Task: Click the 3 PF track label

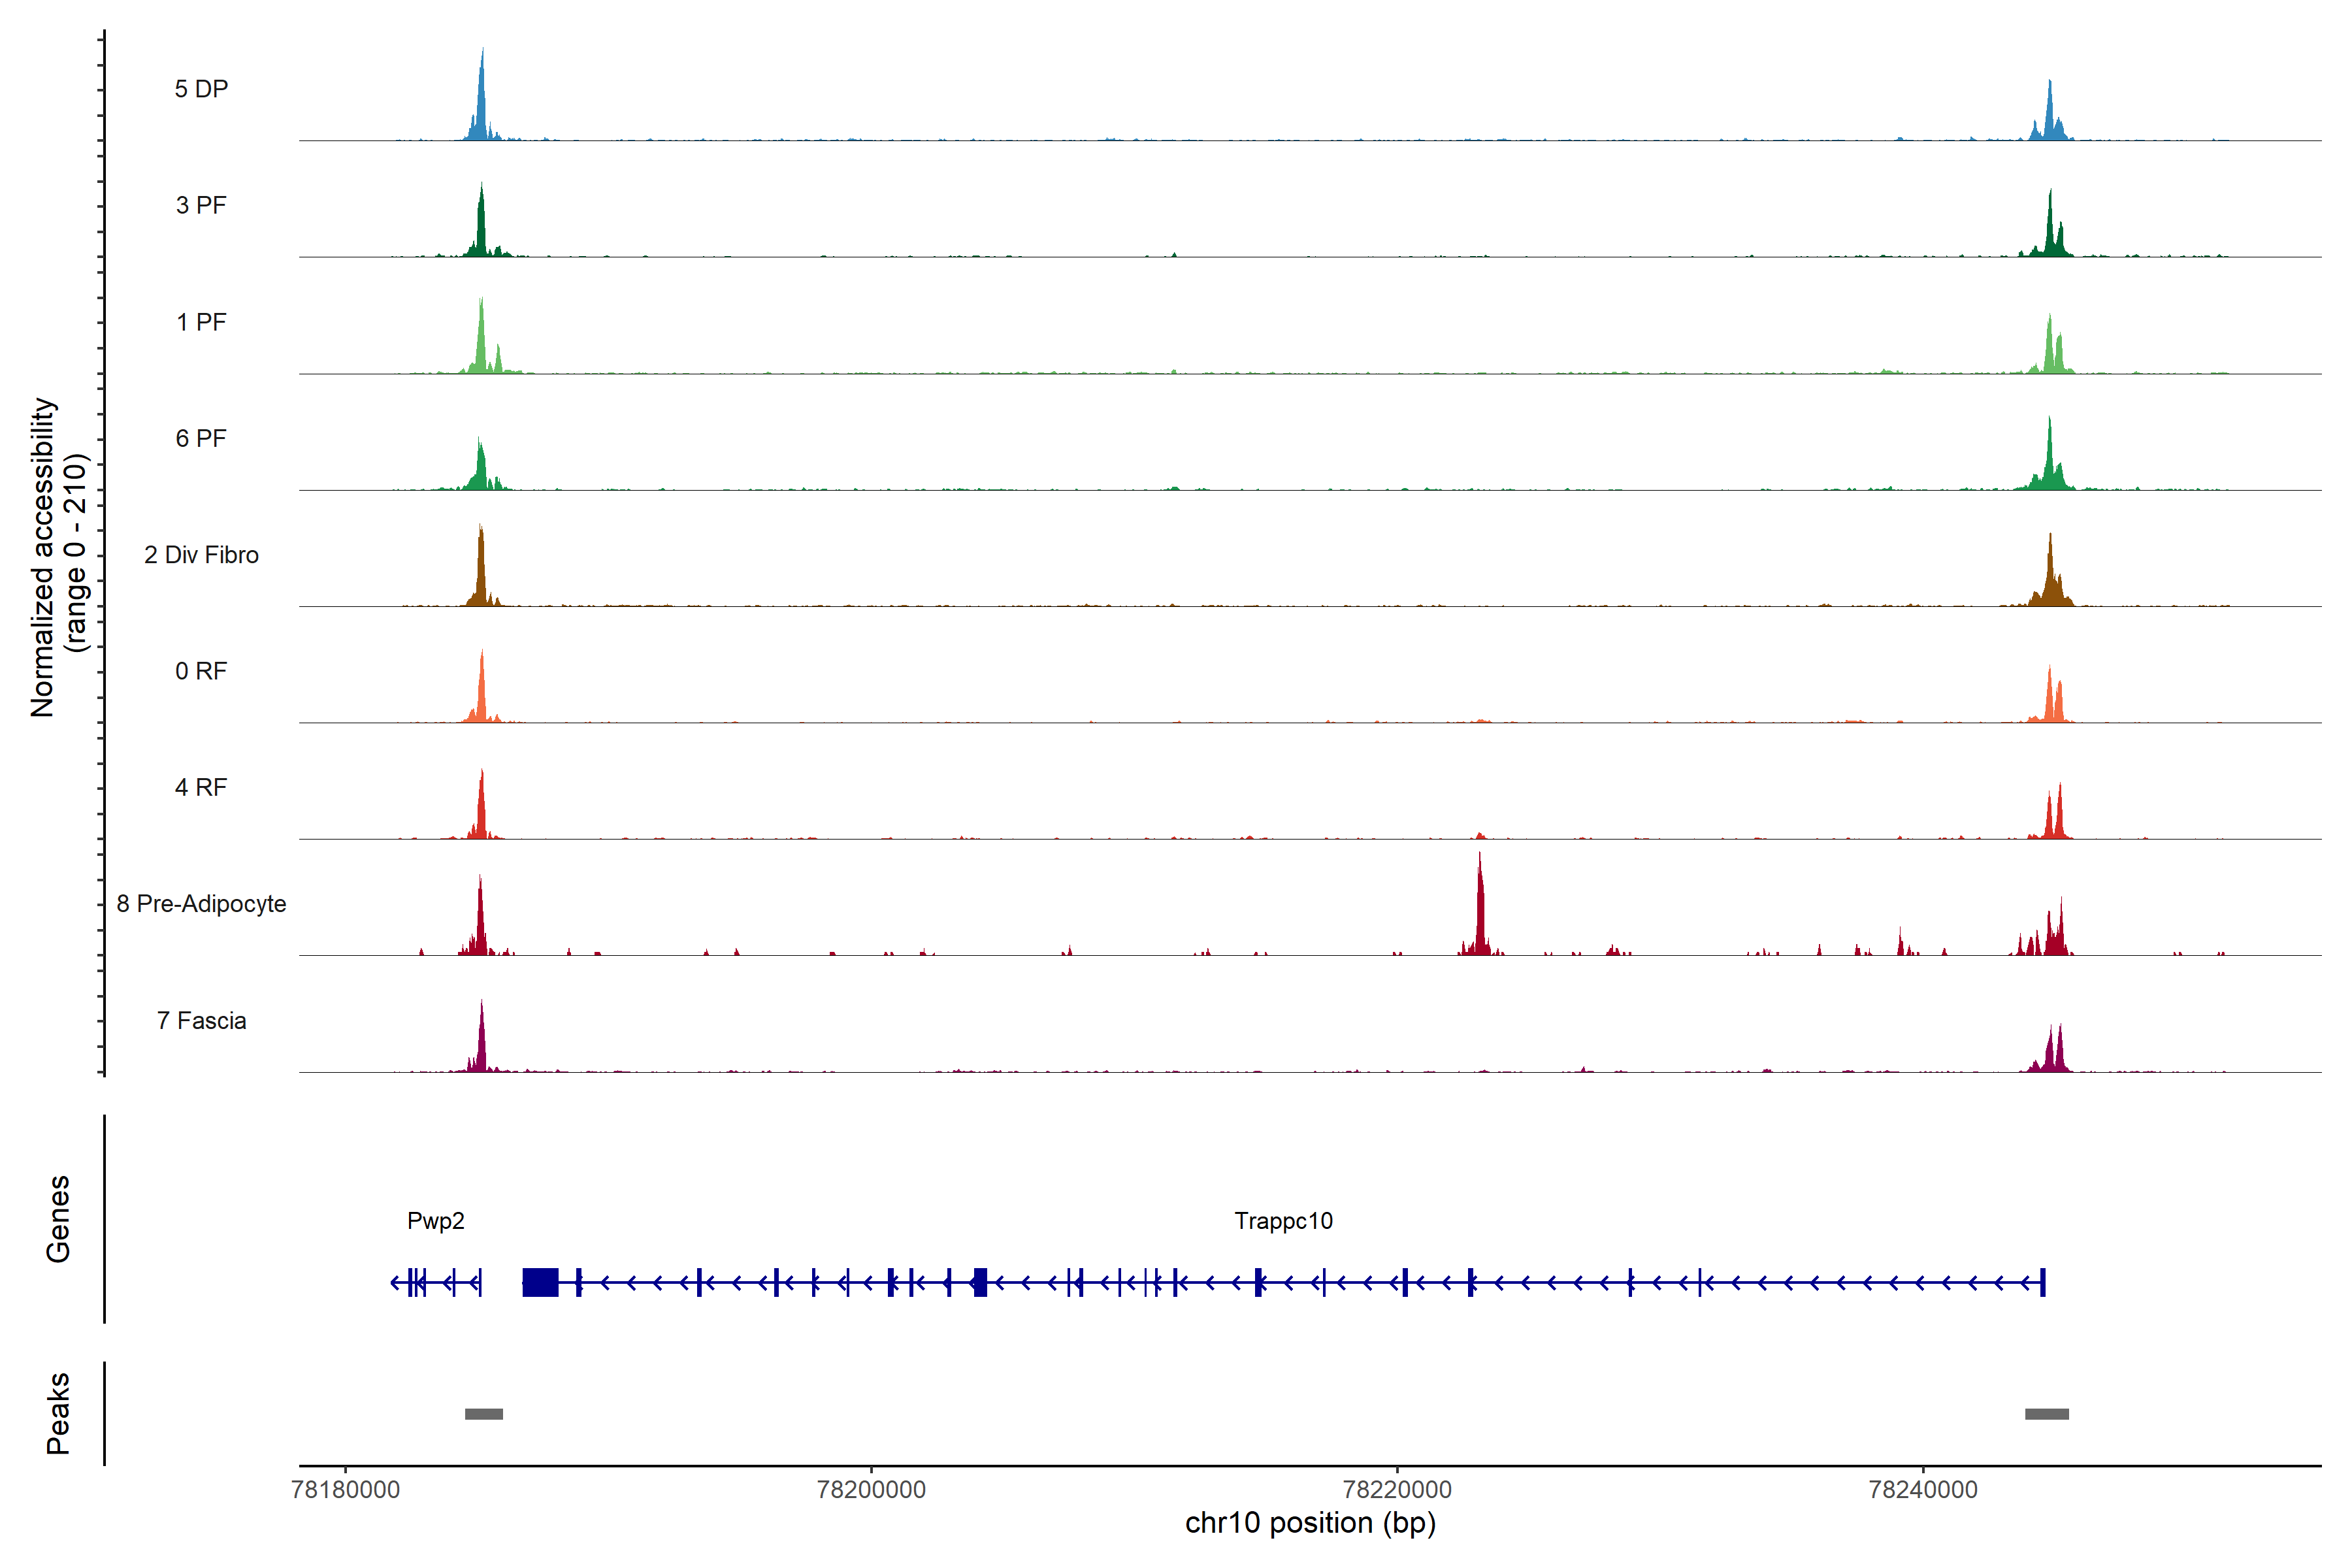Action: click(x=201, y=205)
